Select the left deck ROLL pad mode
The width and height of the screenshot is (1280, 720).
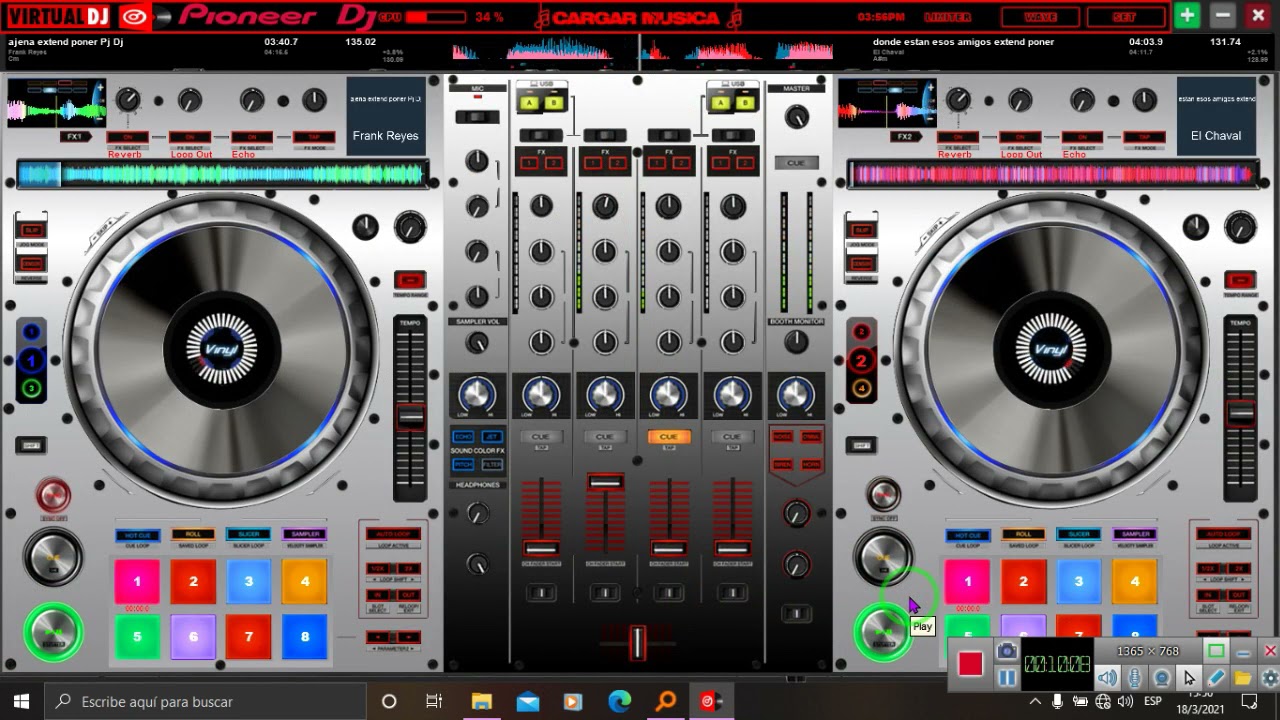point(193,535)
